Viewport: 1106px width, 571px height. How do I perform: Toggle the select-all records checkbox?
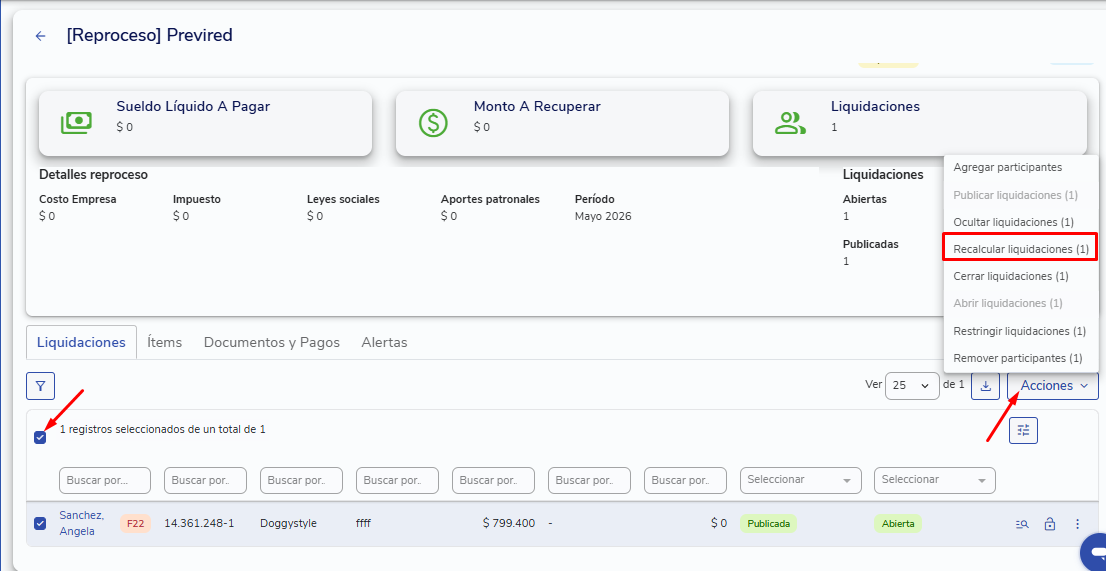click(x=40, y=438)
